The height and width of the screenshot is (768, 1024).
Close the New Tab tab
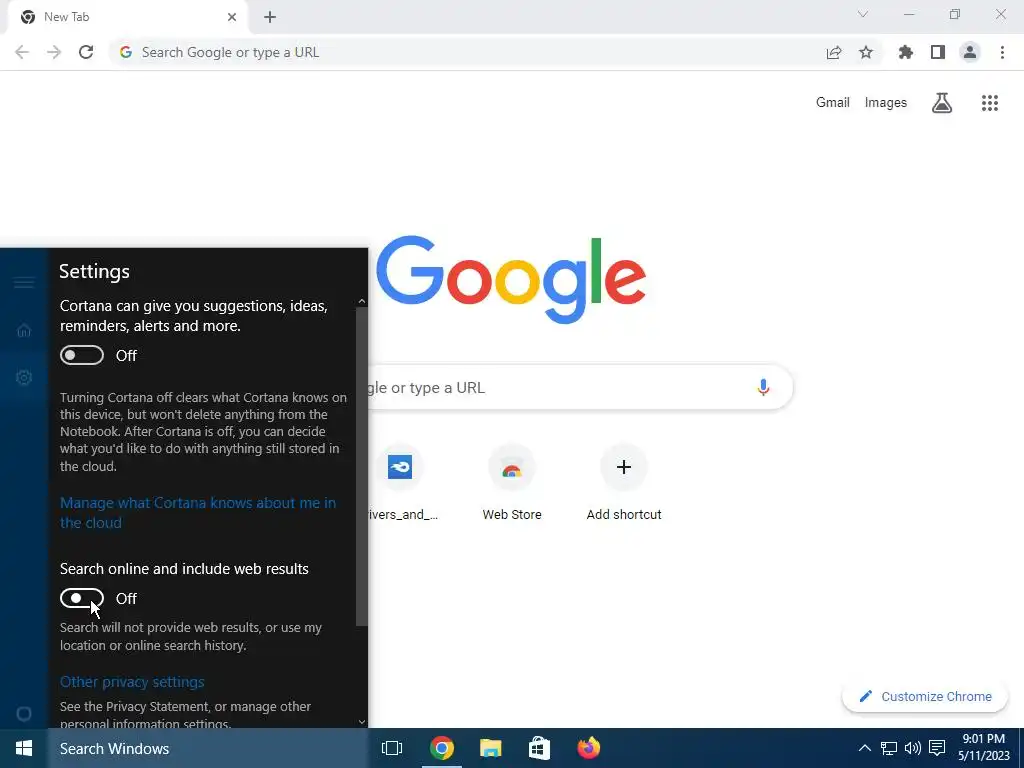[232, 17]
